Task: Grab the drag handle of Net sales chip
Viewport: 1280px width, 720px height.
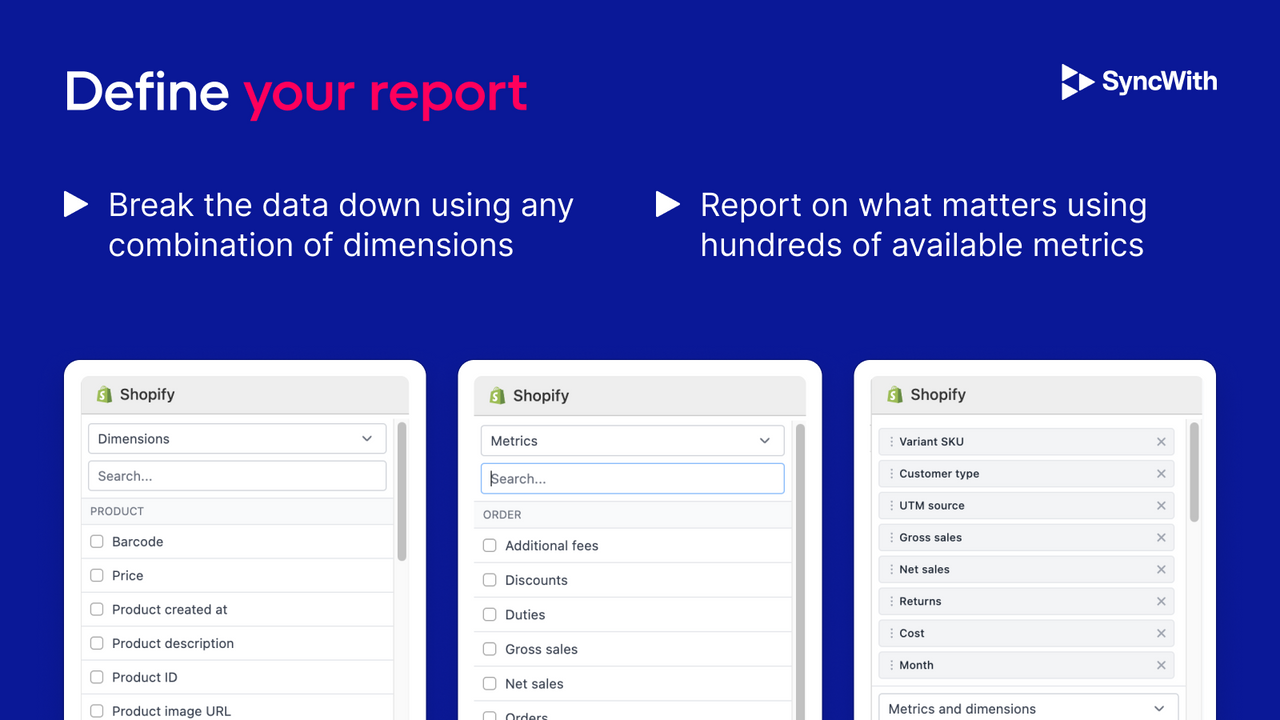Action: [891, 569]
